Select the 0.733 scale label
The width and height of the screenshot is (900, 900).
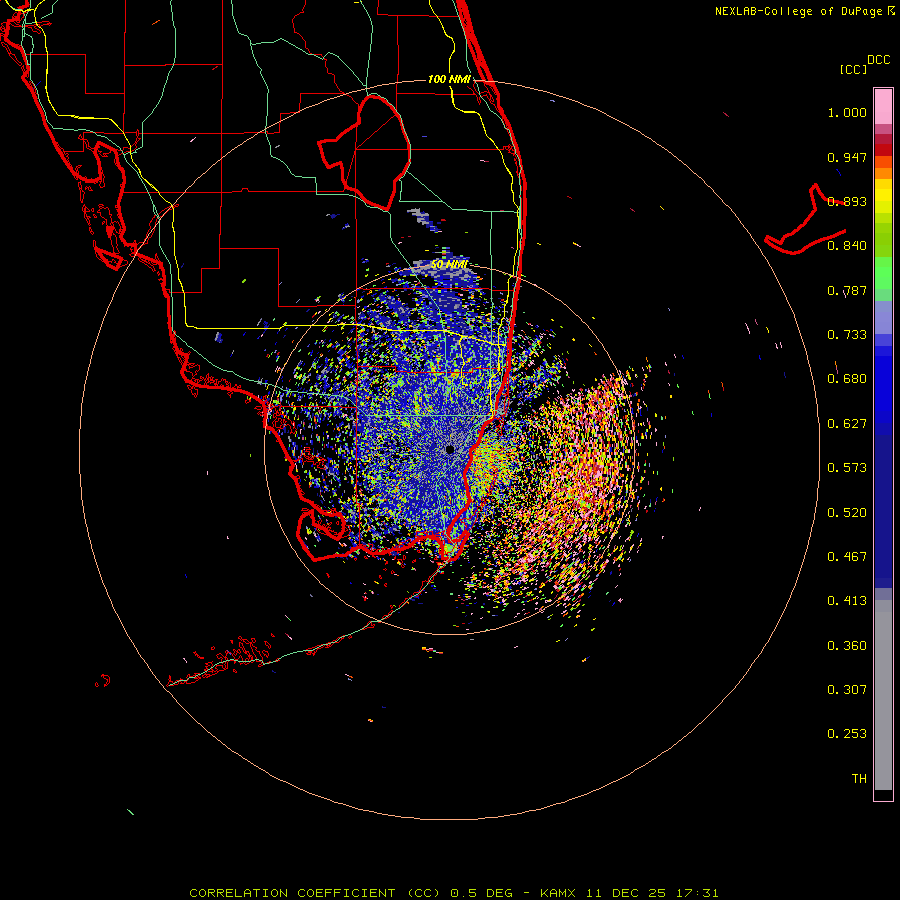847,335
